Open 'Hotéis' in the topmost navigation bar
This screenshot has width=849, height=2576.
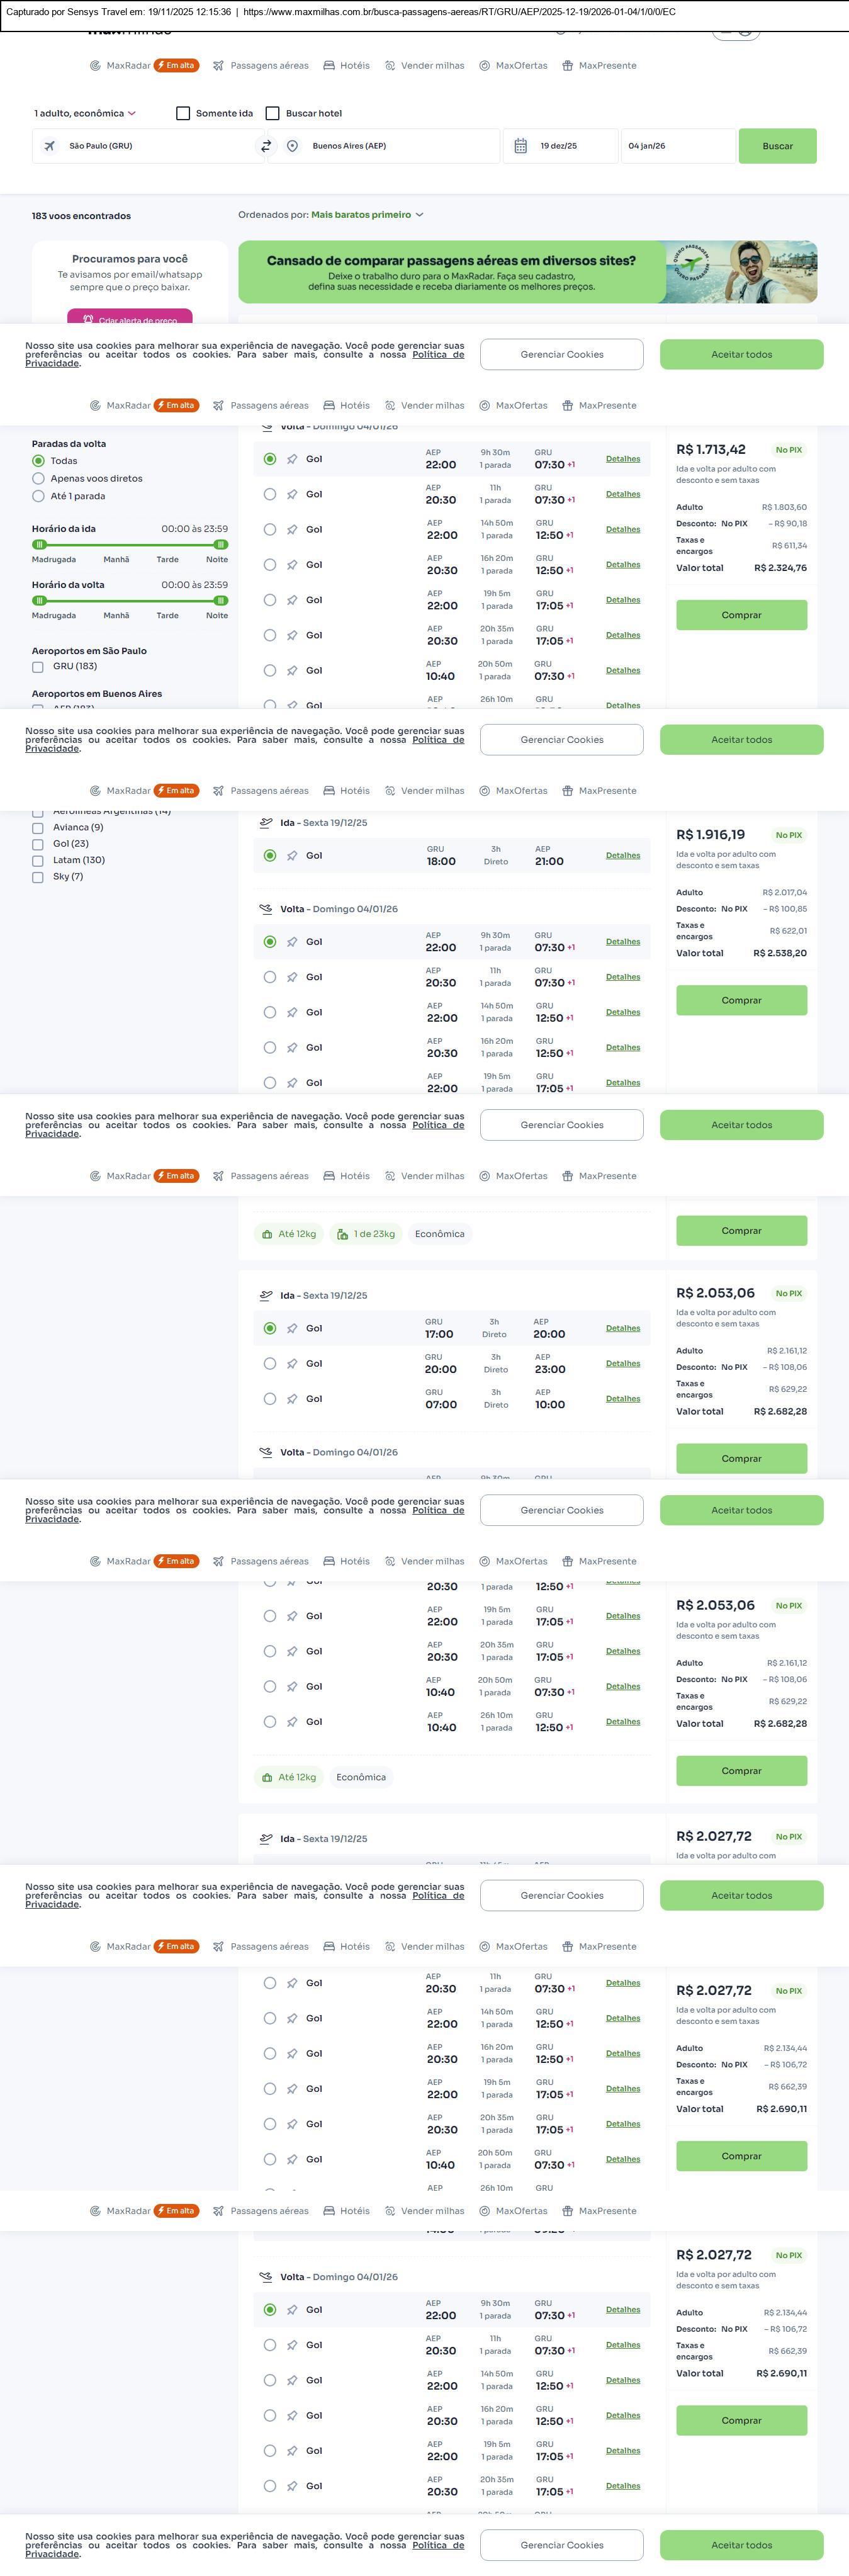346,66
